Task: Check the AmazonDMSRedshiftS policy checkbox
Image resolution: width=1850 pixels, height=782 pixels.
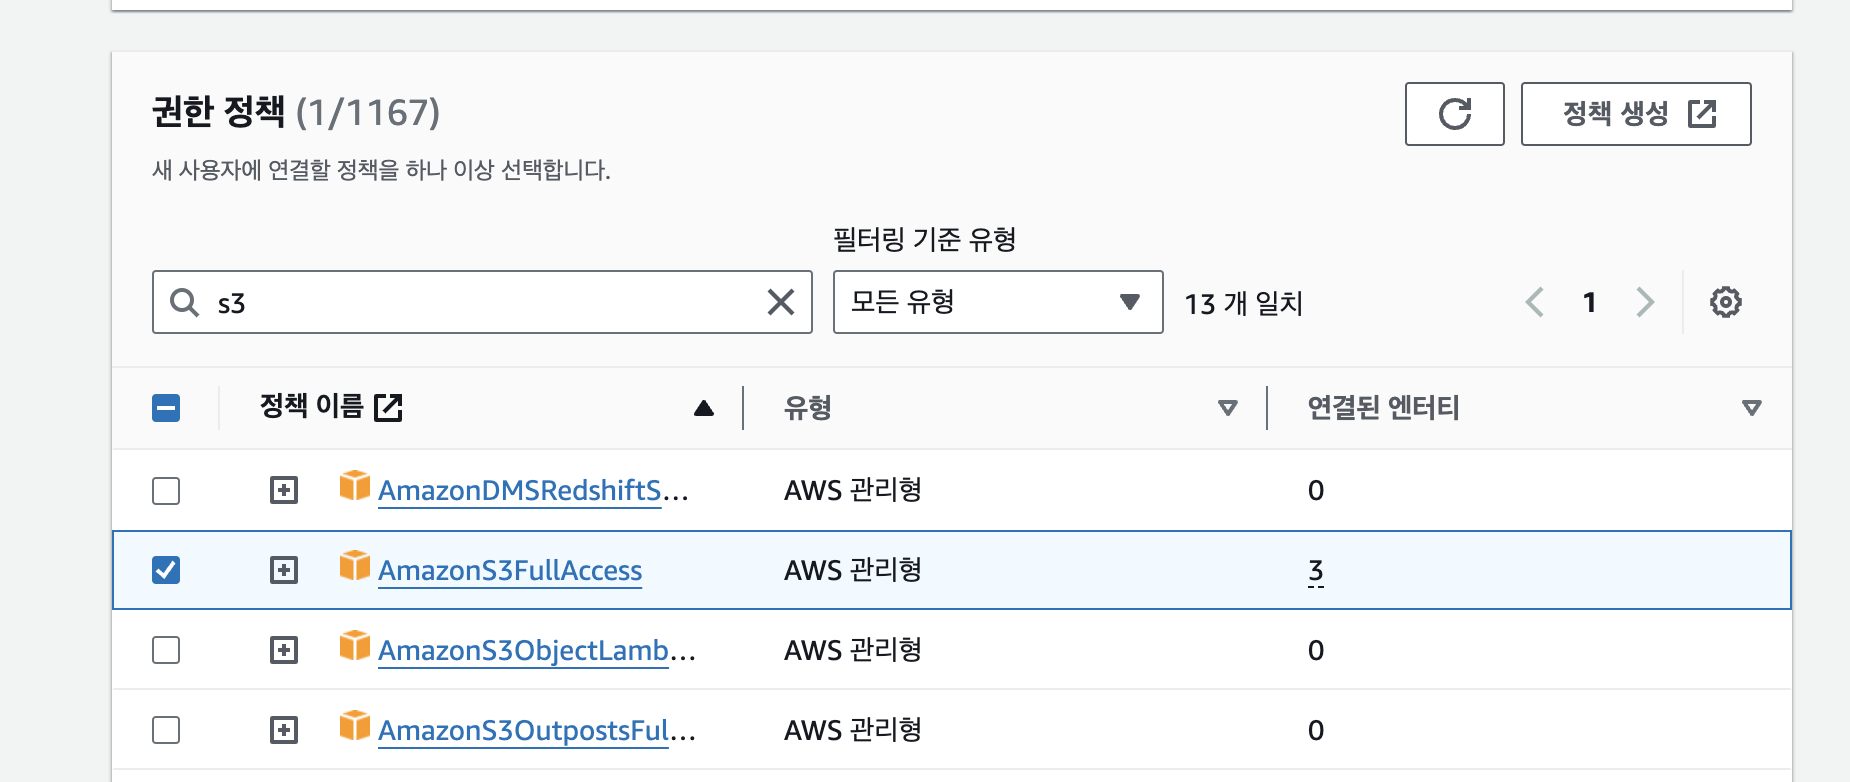Action: (166, 491)
